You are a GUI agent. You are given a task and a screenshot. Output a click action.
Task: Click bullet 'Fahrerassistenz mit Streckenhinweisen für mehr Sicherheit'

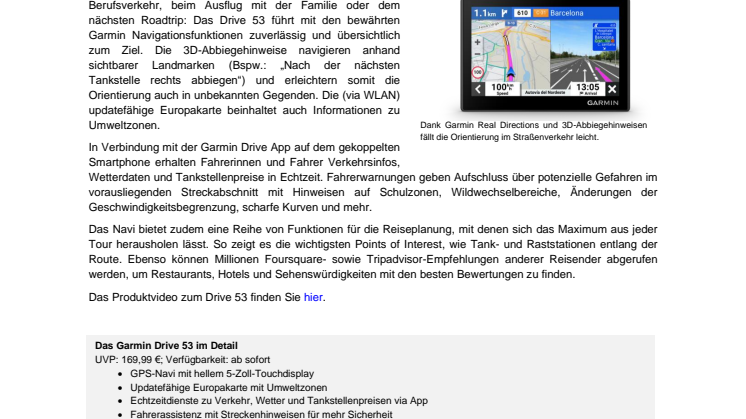click(x=261, y=414)
